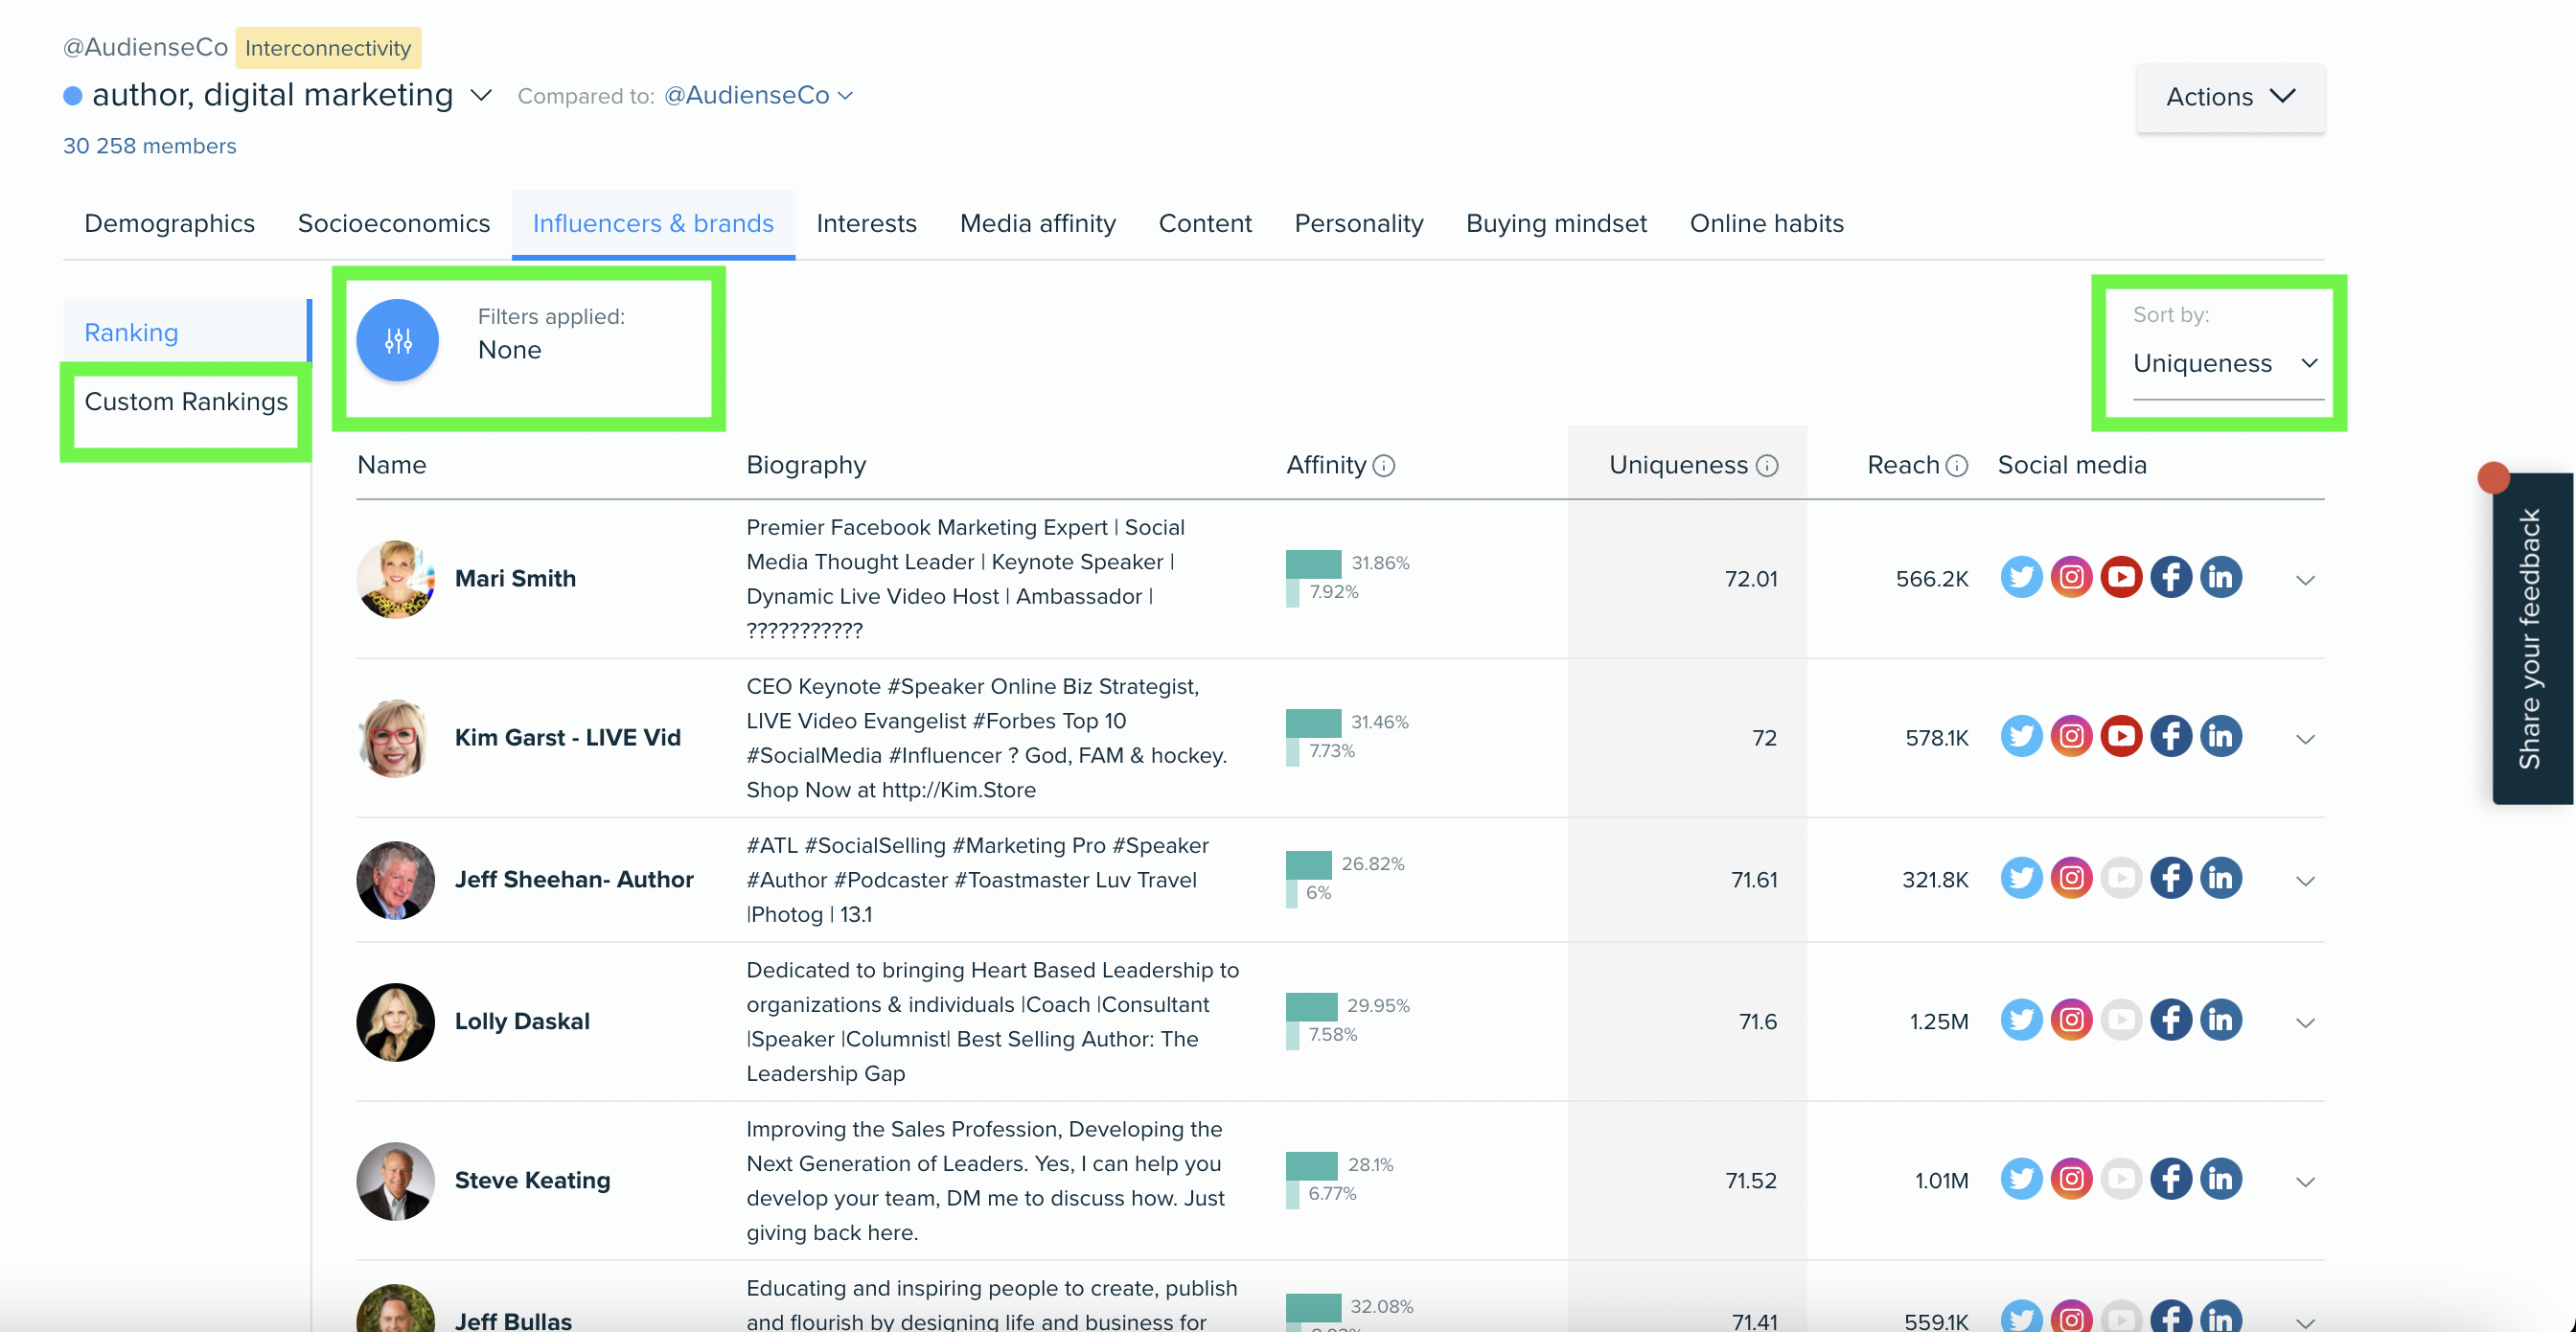Open the author, digital marketing segment dropdown

tap(481, 95)
